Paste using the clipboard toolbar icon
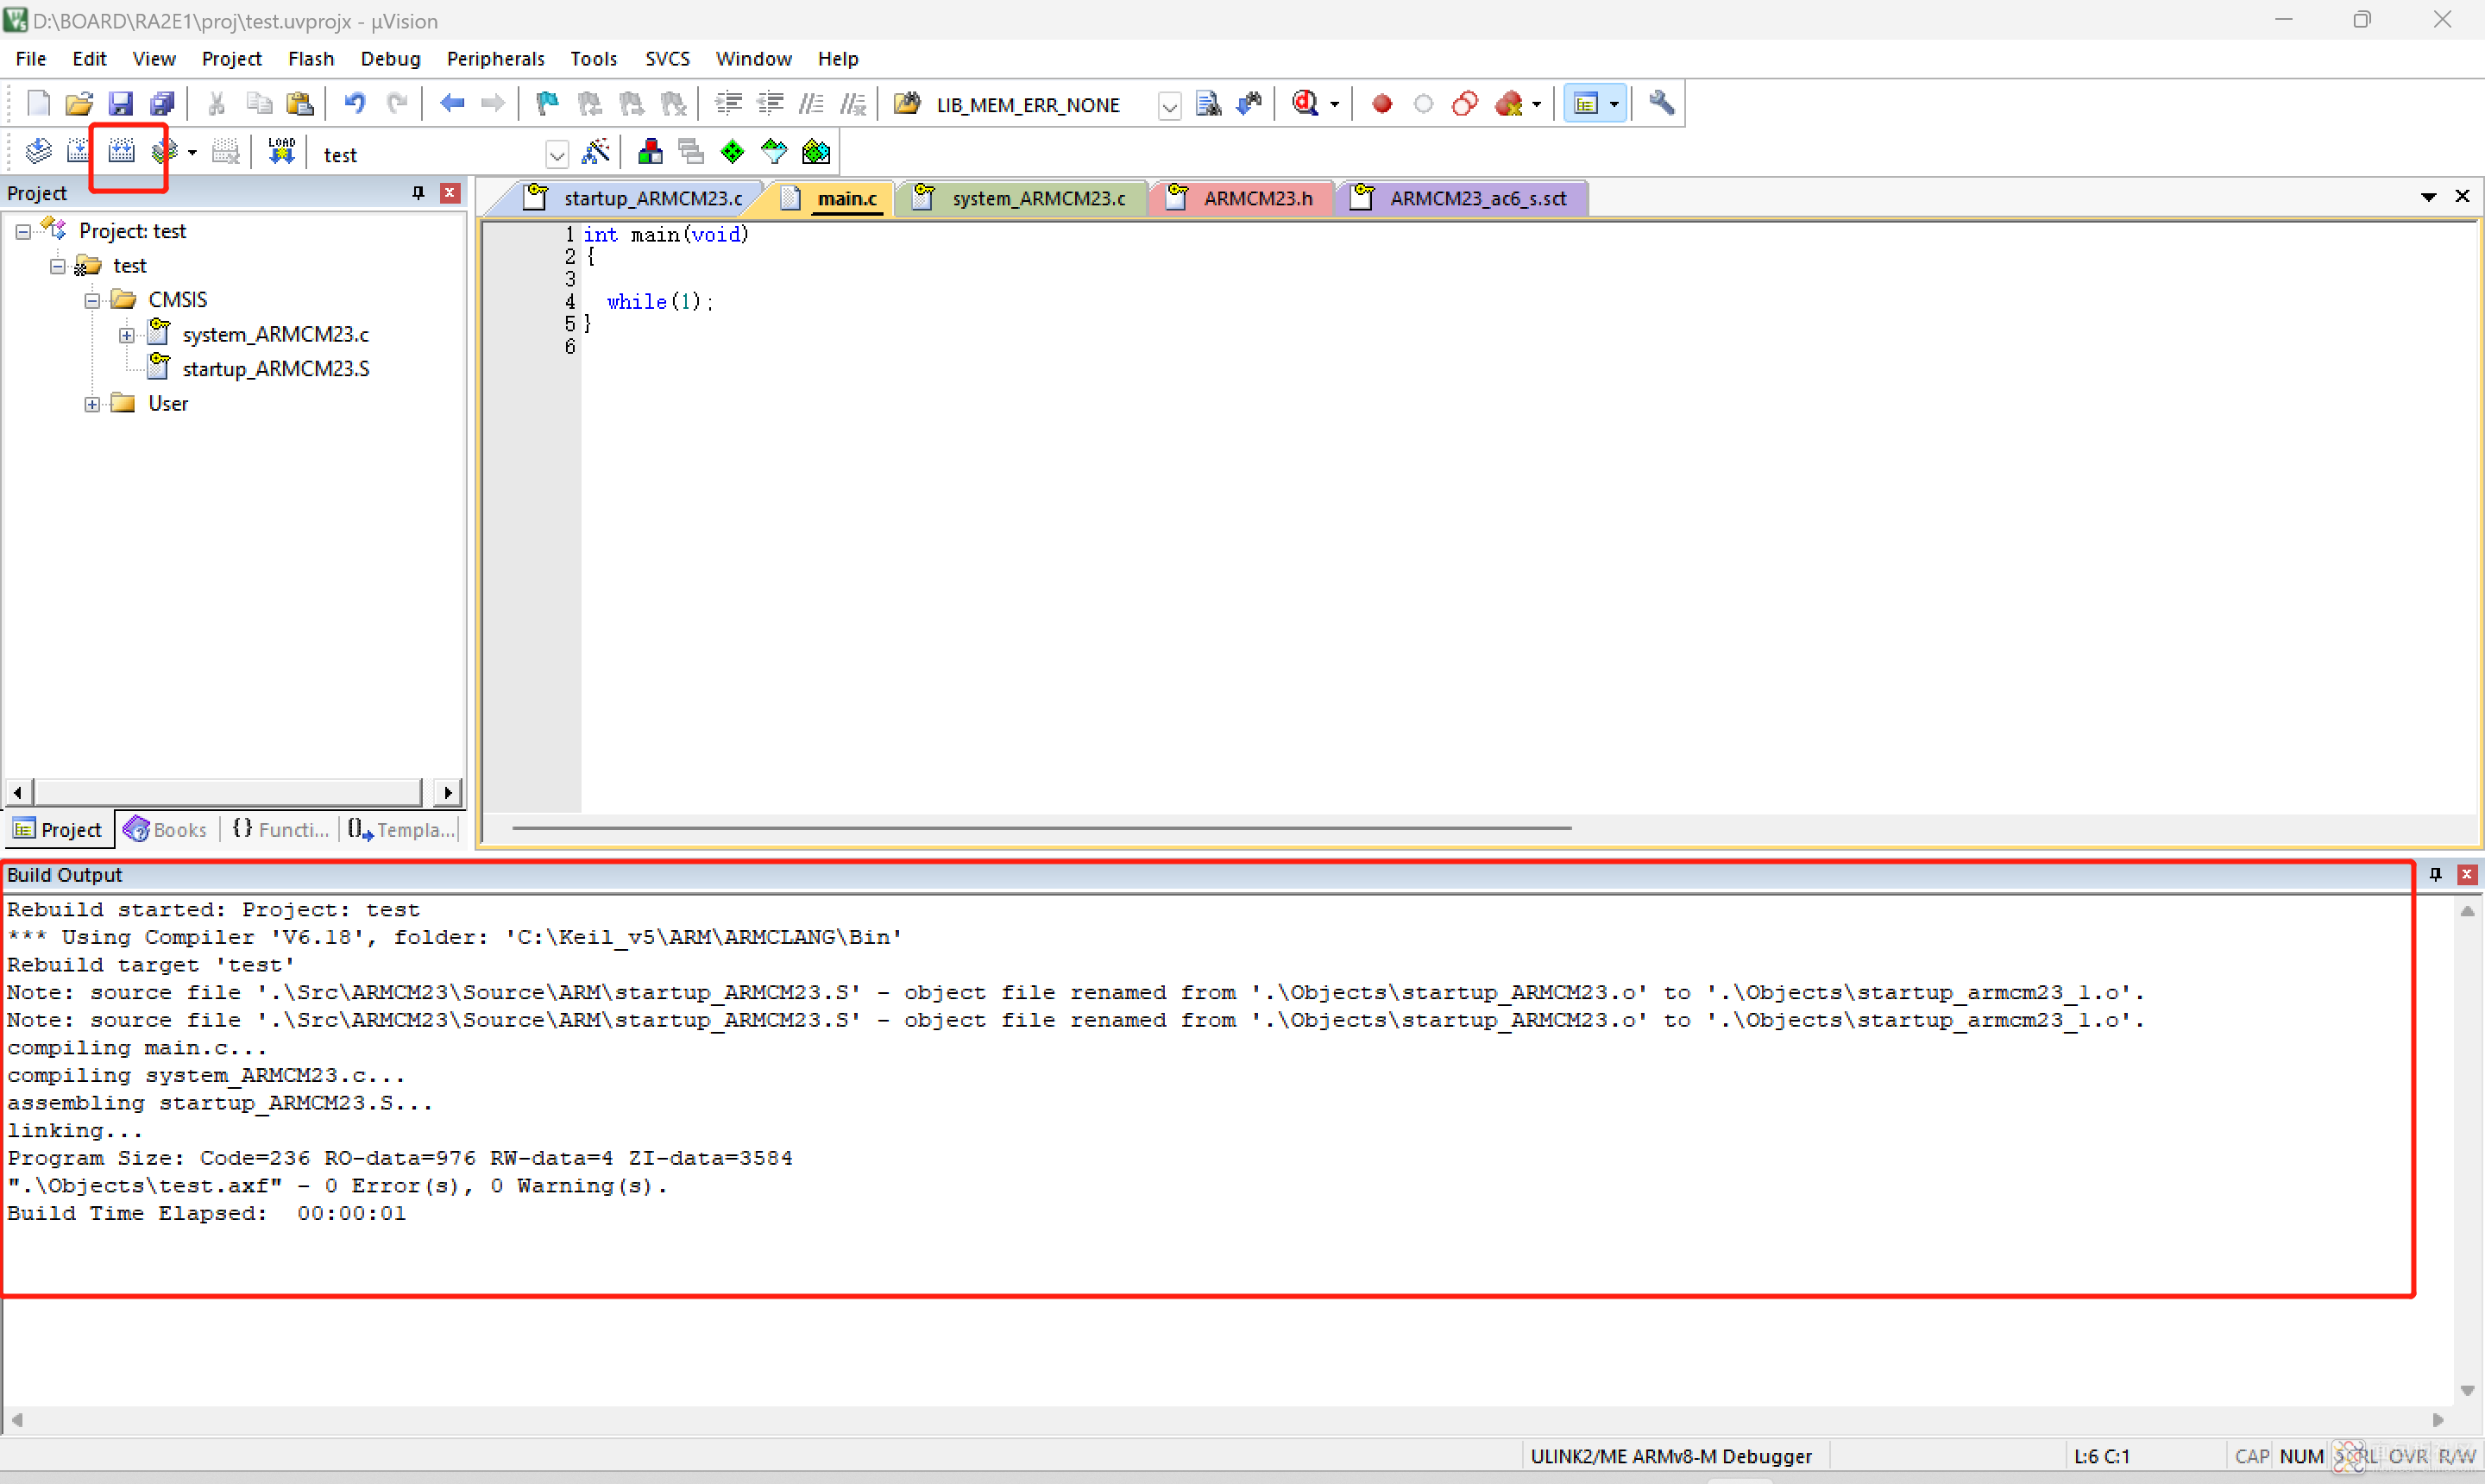 pos(300,104)
